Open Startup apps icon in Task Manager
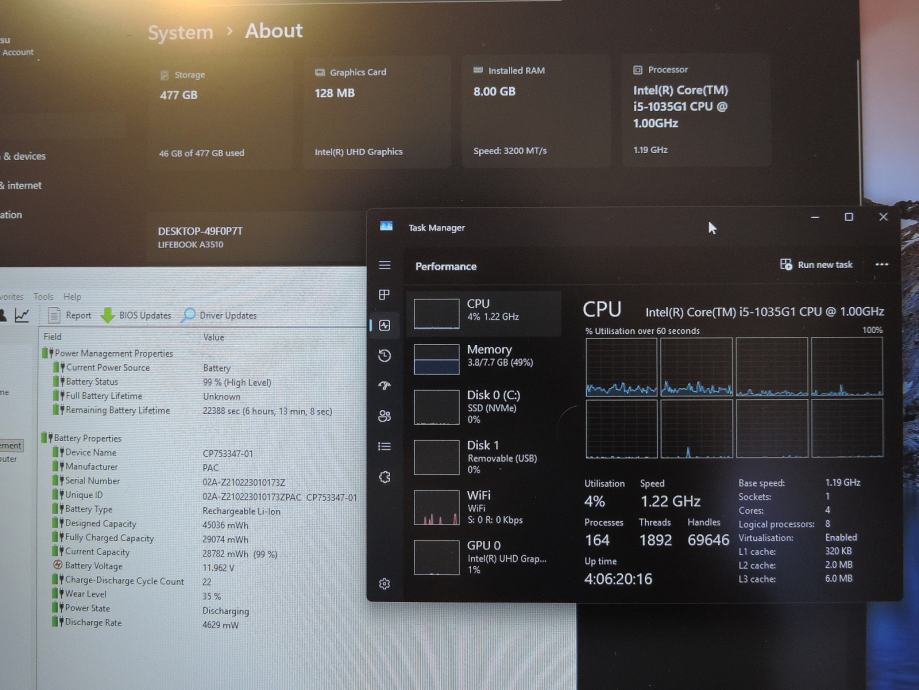Image resolution: width=919 pixels, height=690 pixels. (x=384, y=386)
